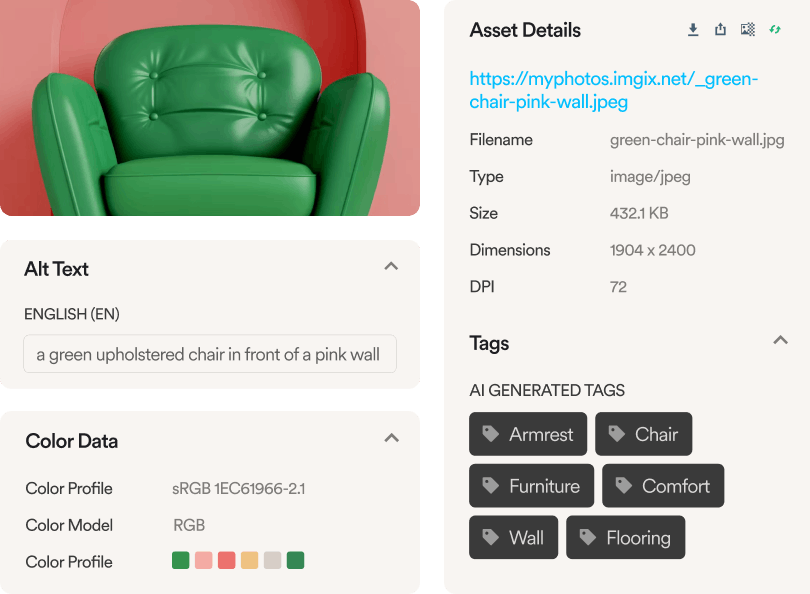Select the light gray color swatch
810x594 pixels.
click(272, 561)
